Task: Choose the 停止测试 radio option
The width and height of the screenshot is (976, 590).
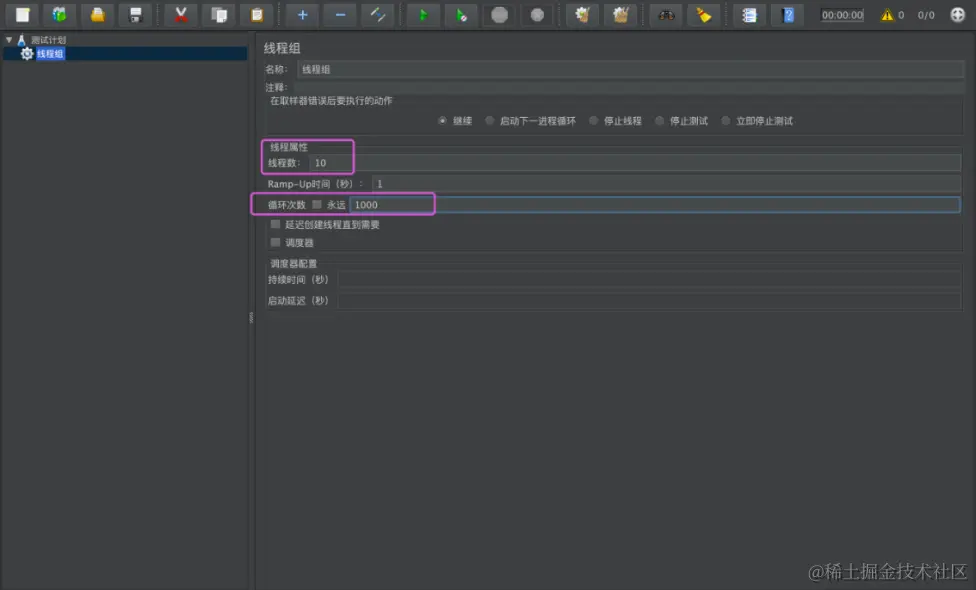Action: click(659, 121)
